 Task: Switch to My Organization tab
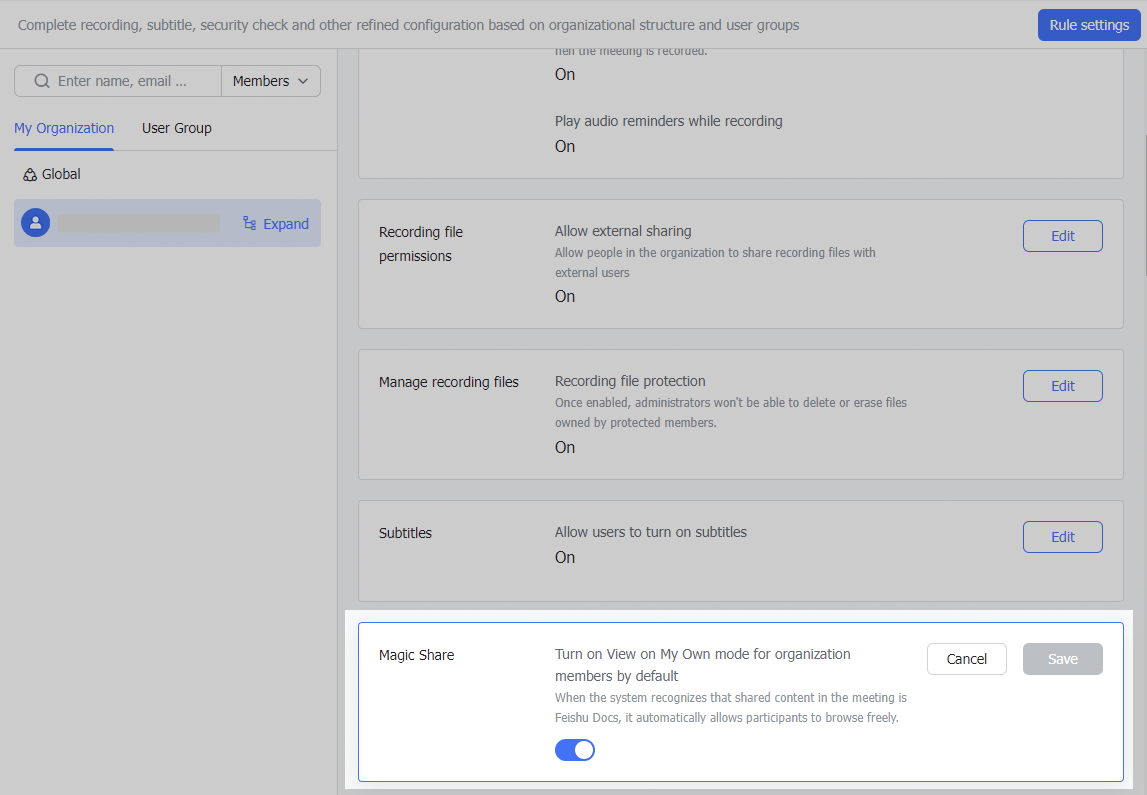pyautogui.click(x=64, y=128)
